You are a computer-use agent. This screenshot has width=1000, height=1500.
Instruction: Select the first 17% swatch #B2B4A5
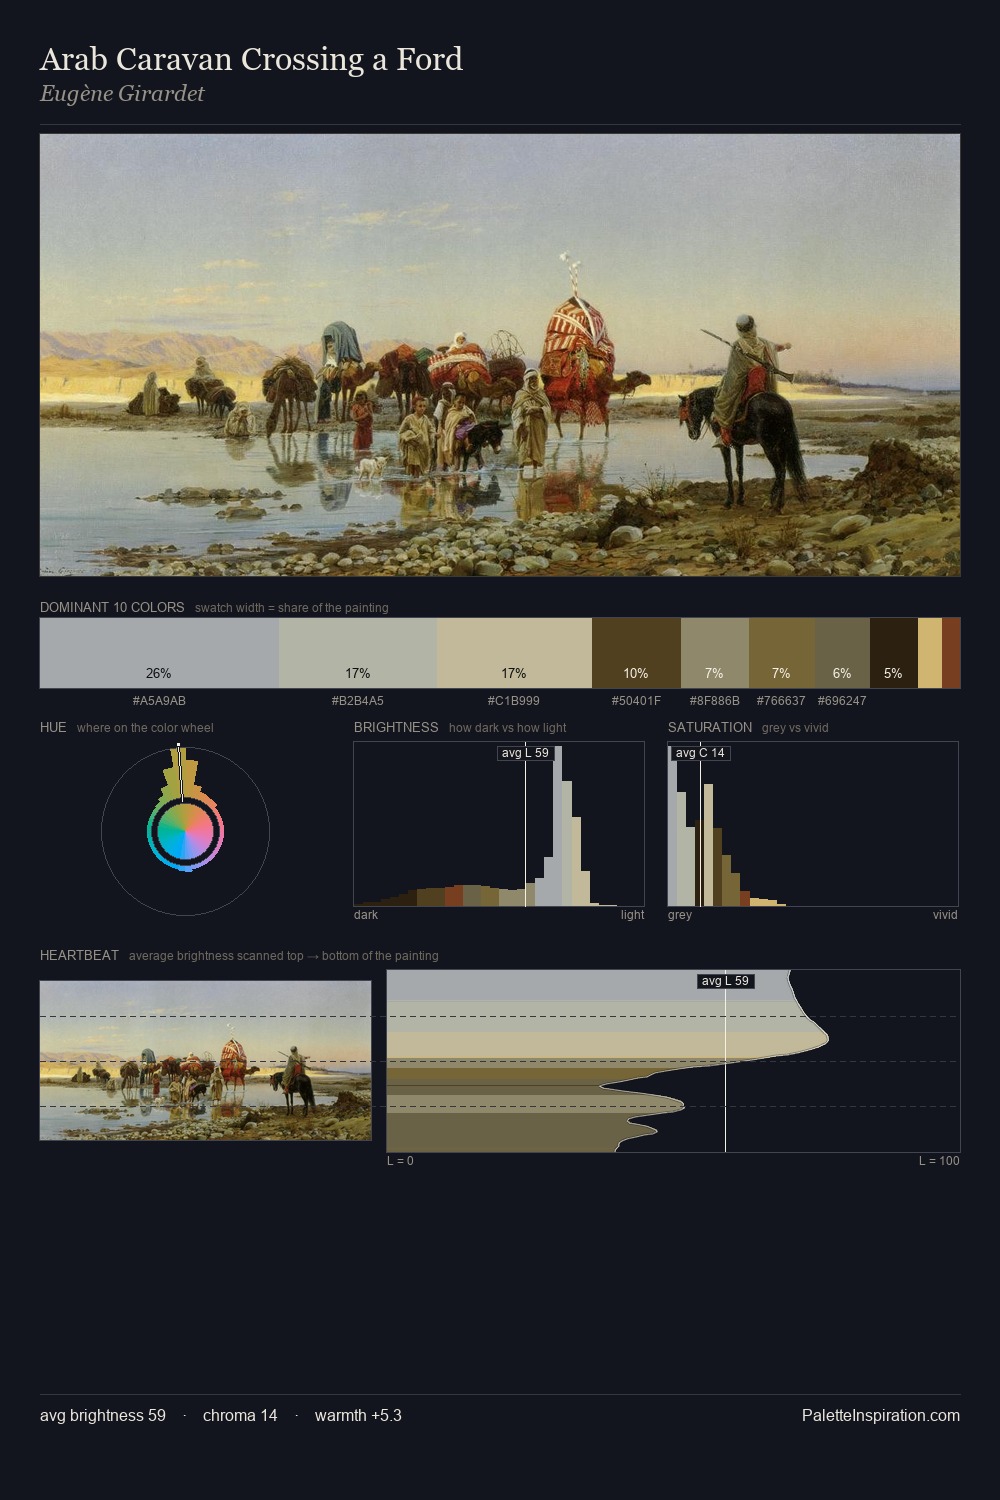point(358,653)
